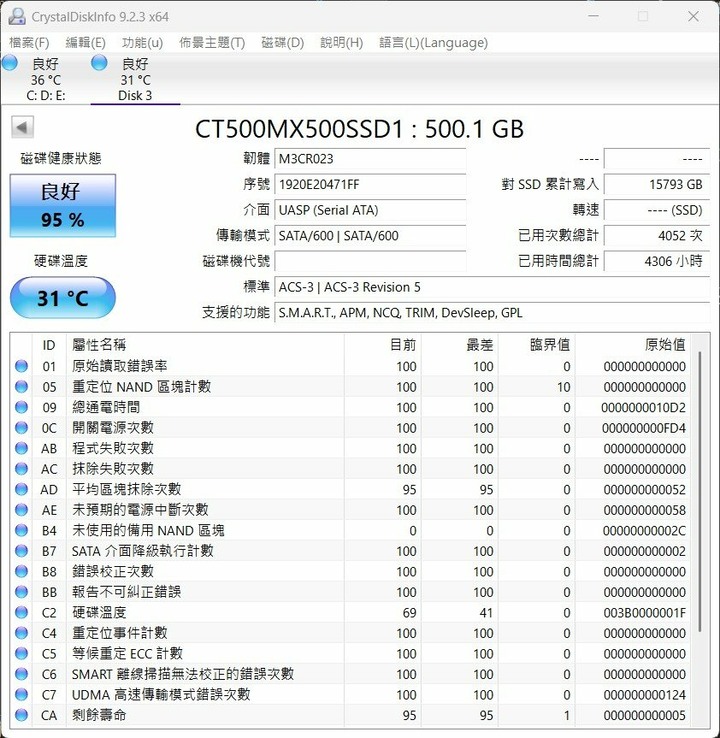Open the 功能(u) menu
The height and width of the screenshot is (738, 720).
coord(142,43)
